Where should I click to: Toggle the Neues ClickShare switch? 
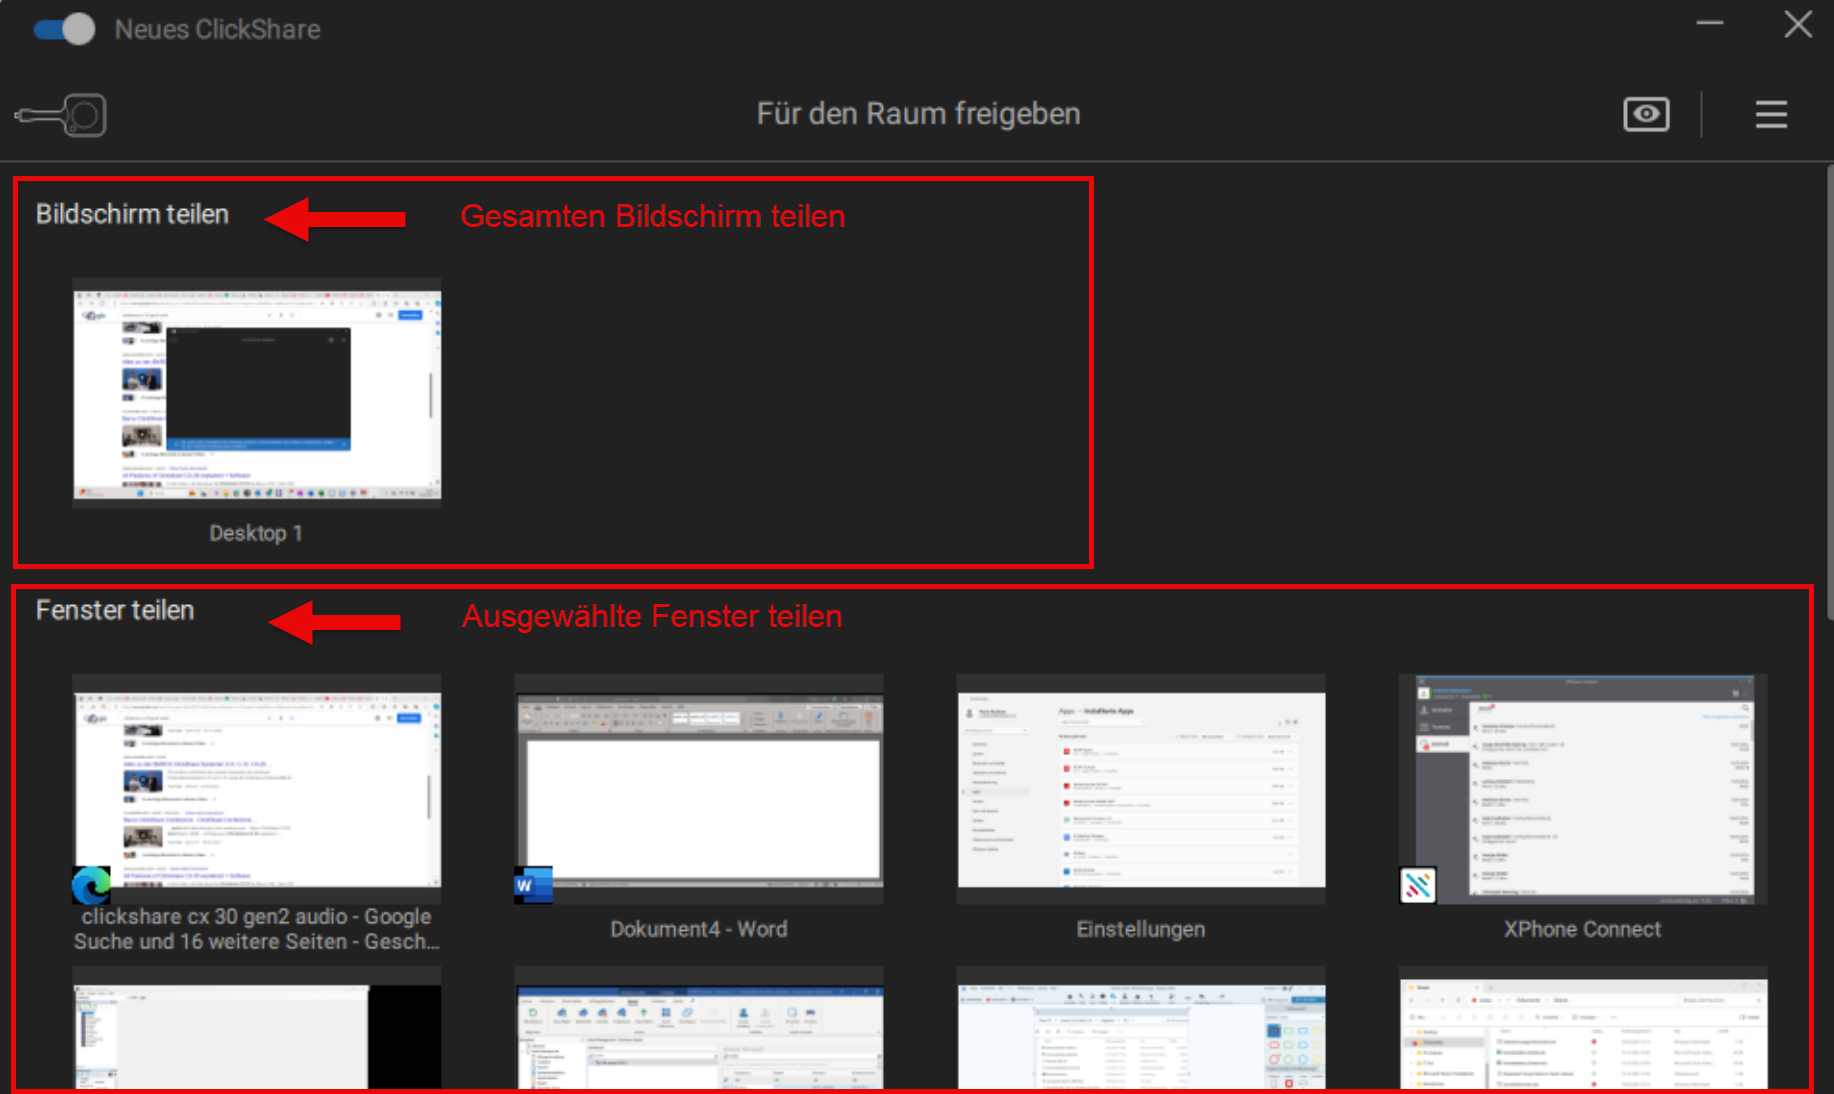64,29
